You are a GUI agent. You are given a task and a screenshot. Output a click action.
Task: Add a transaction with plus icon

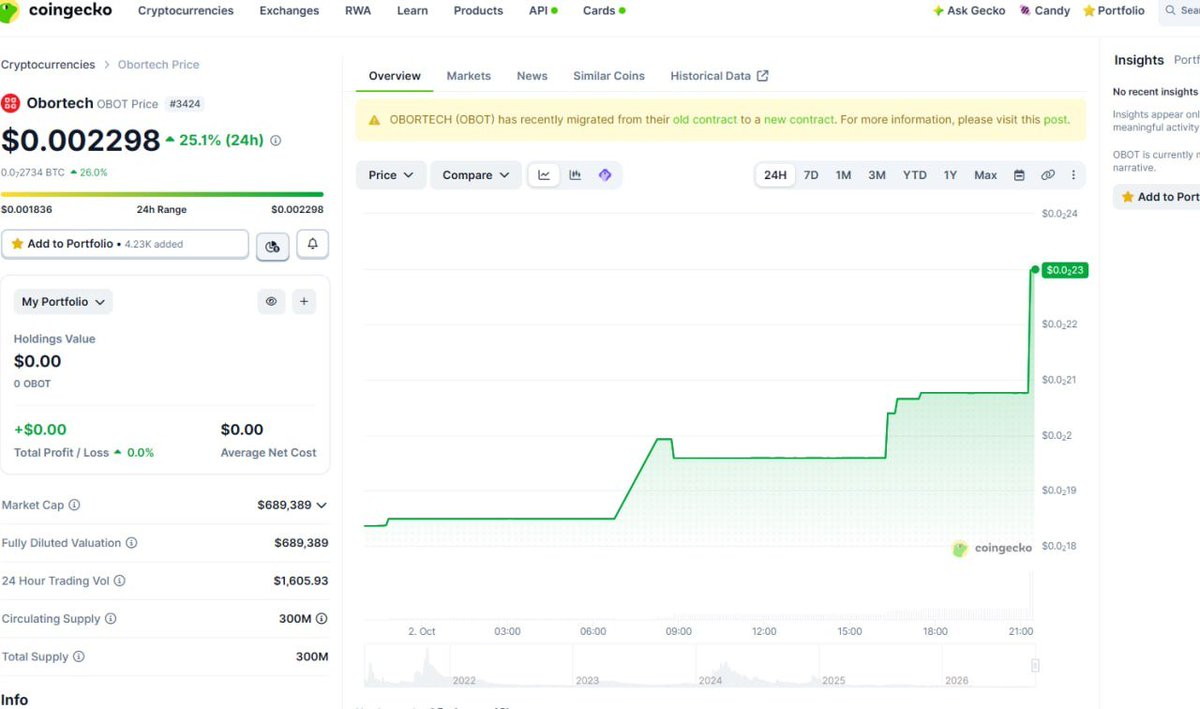304,301
